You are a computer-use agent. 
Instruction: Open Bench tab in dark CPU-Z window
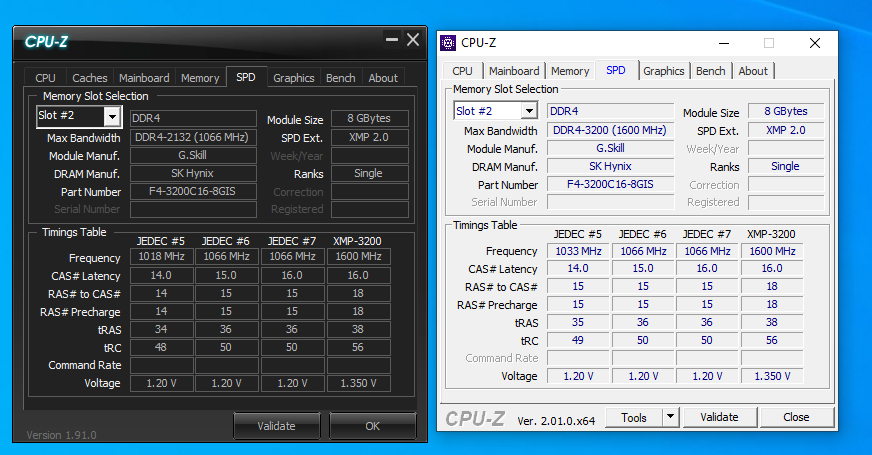tap(340, 78)
